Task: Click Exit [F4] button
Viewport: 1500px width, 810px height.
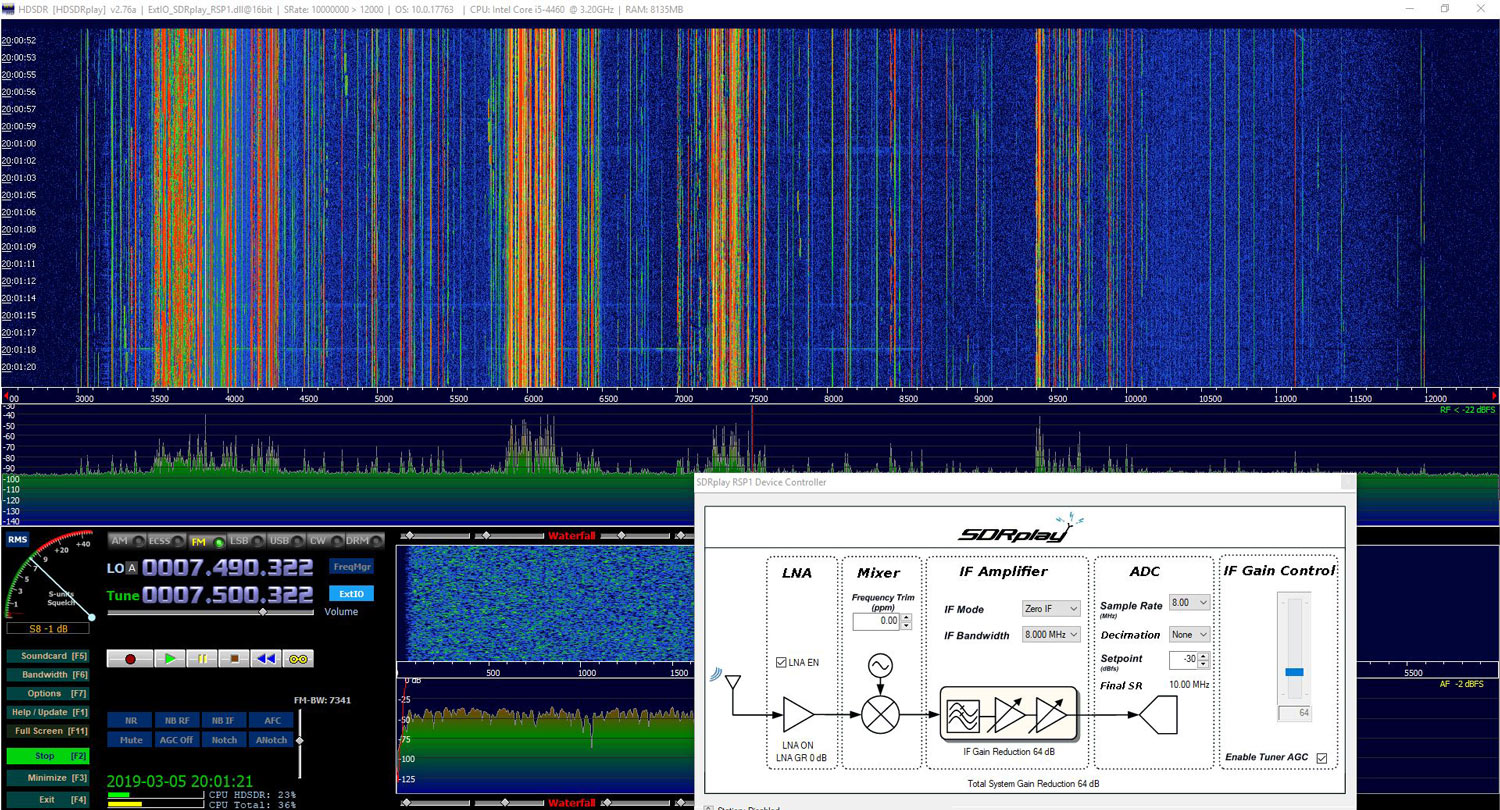Action: tap(47, 800)
